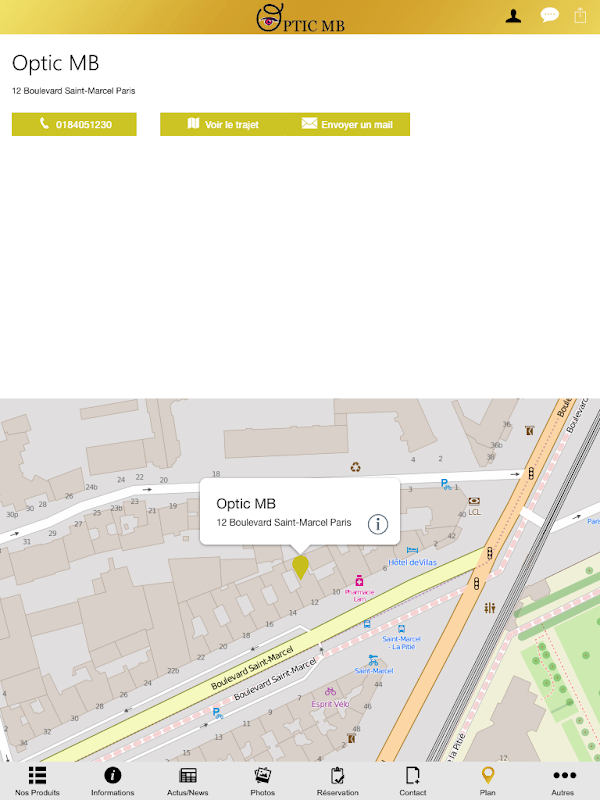This screenshot has height=800, width=600.
Task: Click Pharmacie Lam marker on map
Action: pos(359,581)
